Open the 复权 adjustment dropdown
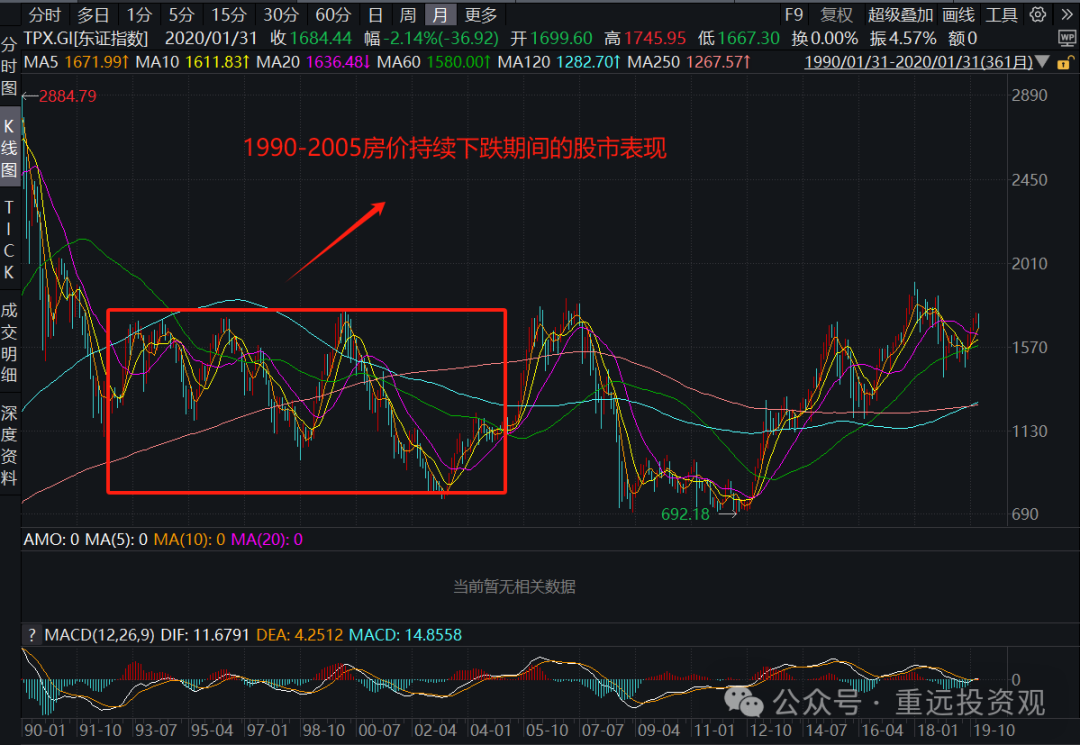 click(x=836, y=14)
